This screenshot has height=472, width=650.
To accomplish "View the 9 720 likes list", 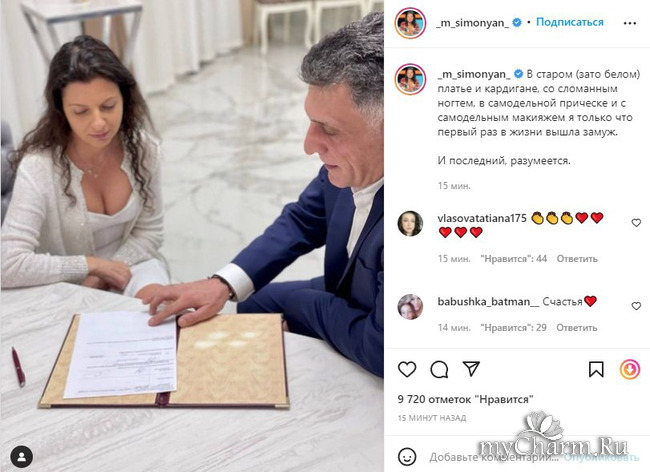I will coord(465,399).
